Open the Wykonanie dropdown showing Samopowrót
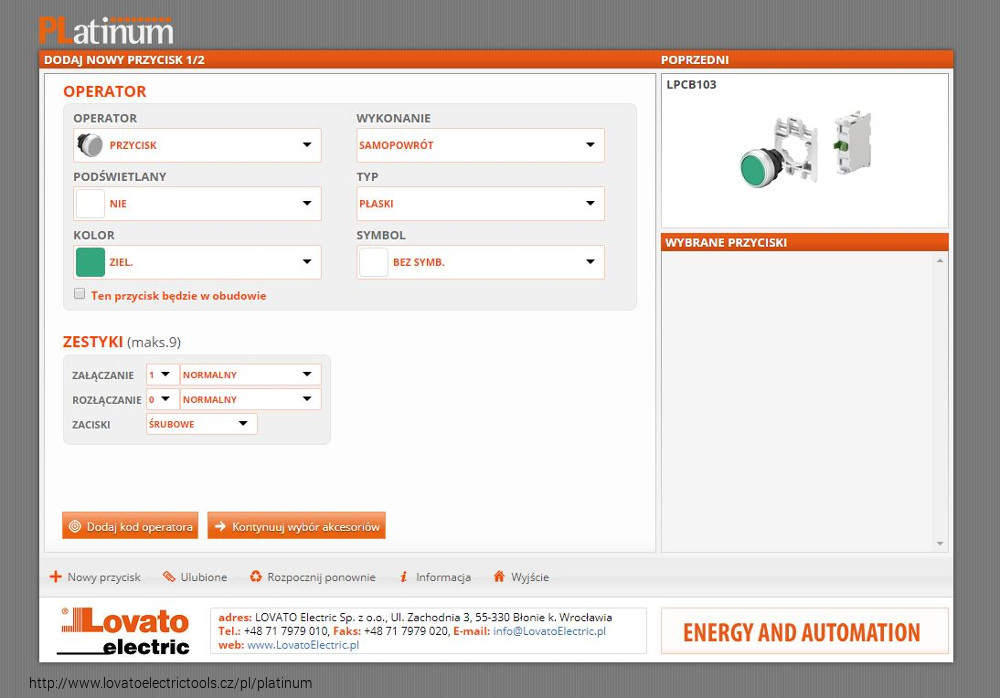 (x=480, y=145)
